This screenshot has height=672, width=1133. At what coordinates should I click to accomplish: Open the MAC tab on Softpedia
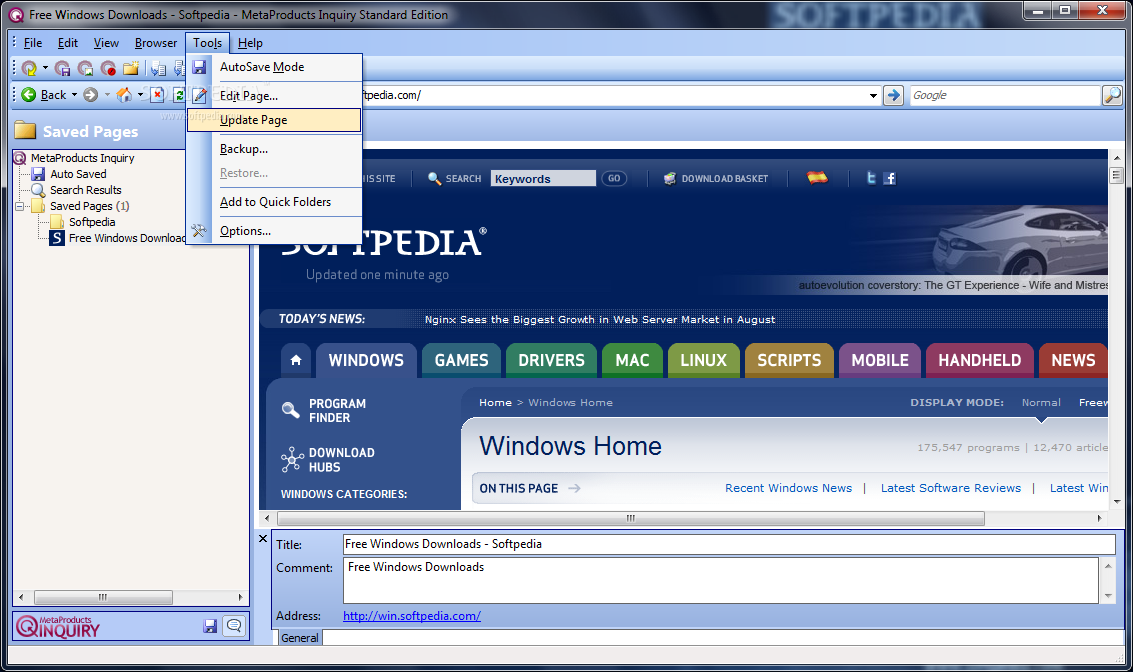point(632,360)
